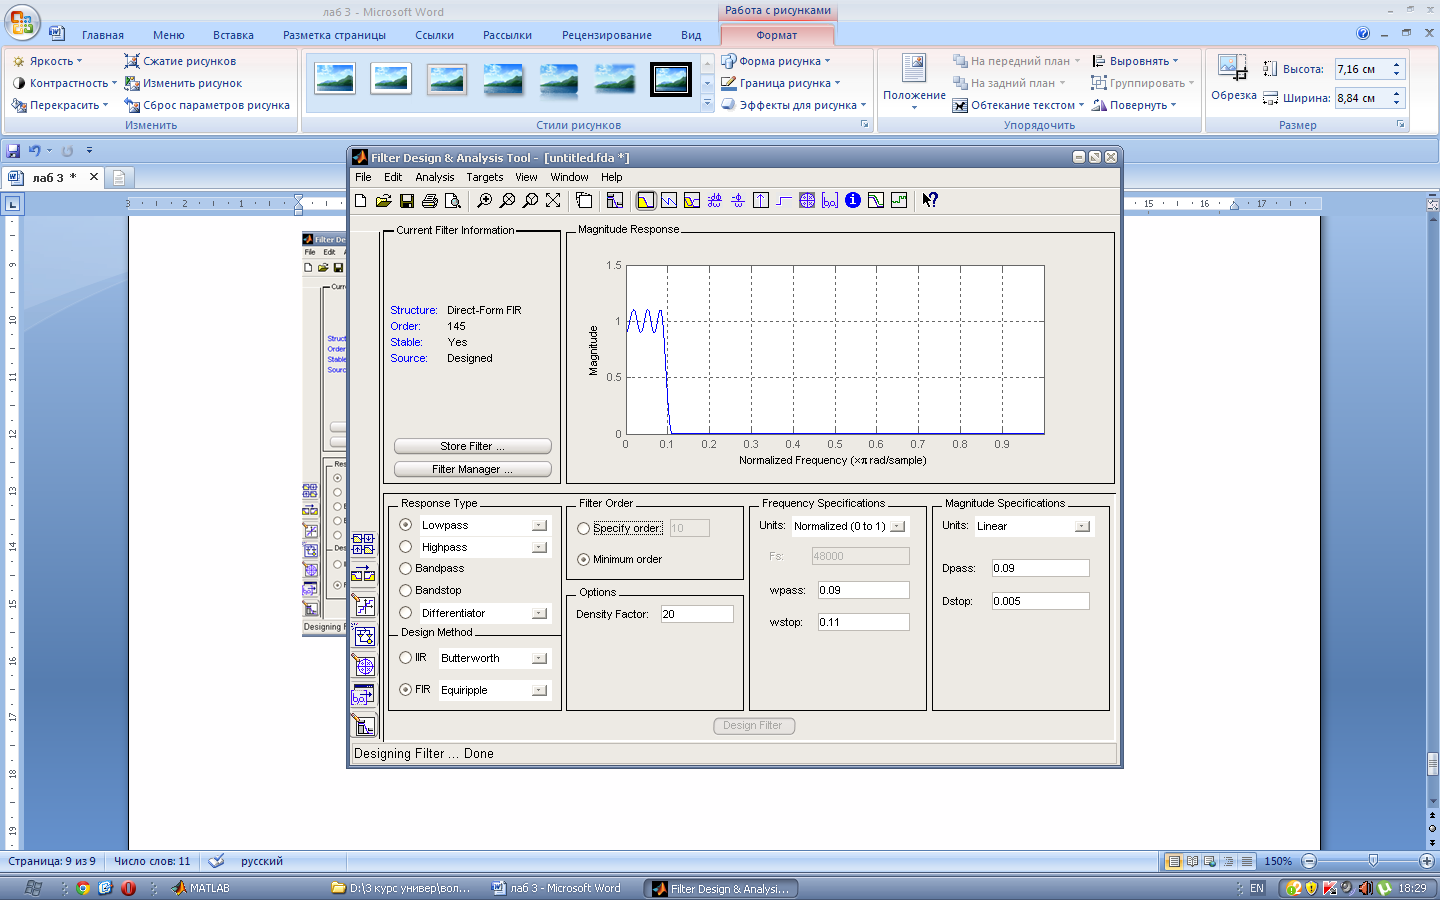
Task: Click Dstop magnitude input field
Action: [1040, 601]
